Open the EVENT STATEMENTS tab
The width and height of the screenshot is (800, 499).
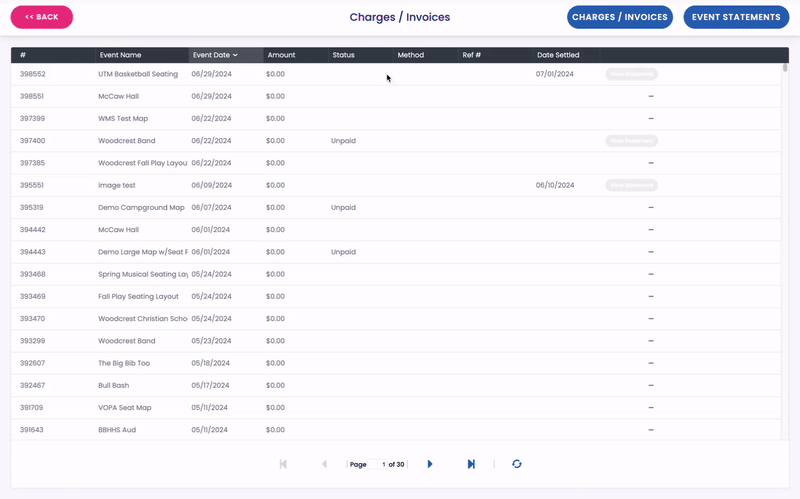point(736,17)
